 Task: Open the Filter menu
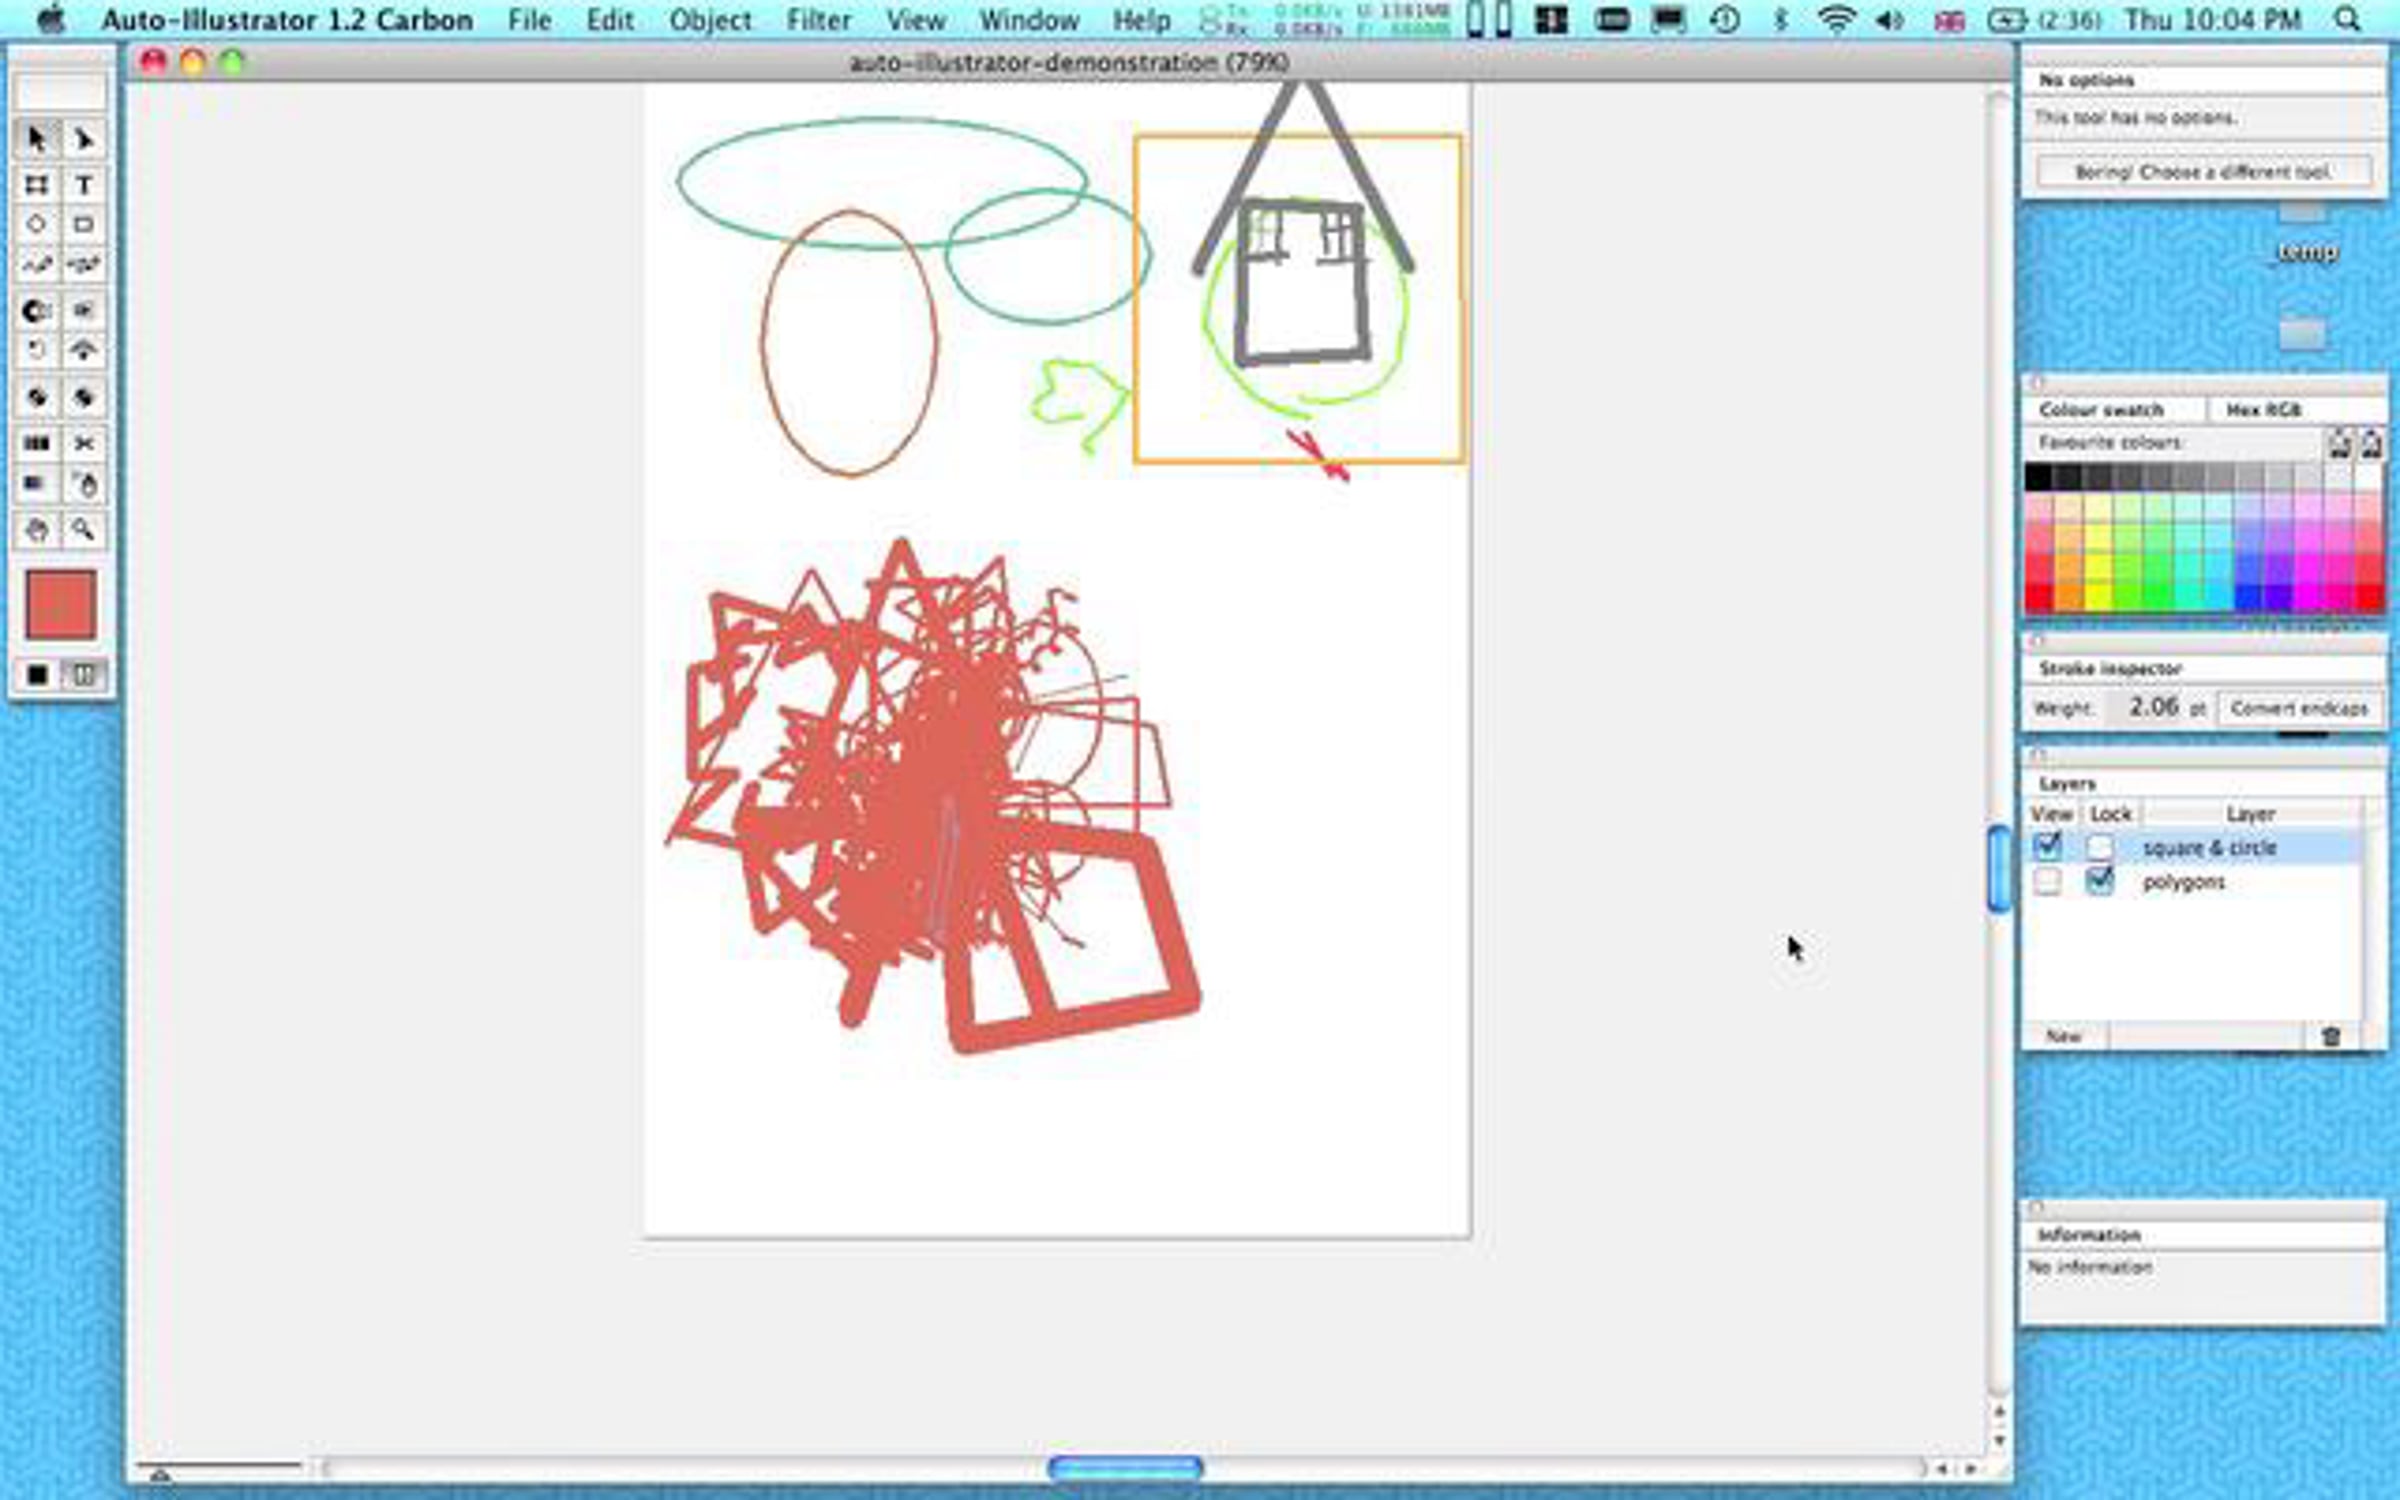coord(819,20)
